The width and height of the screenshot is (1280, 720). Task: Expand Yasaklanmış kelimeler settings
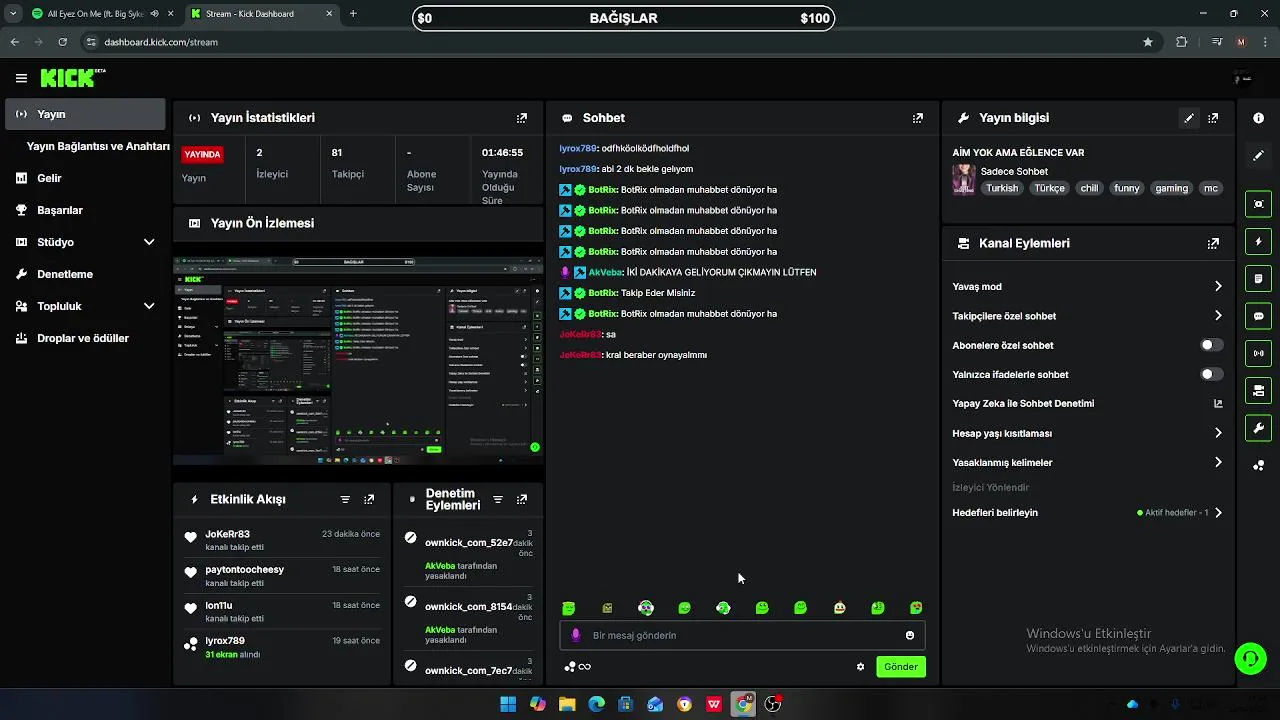pos(1218,463)
